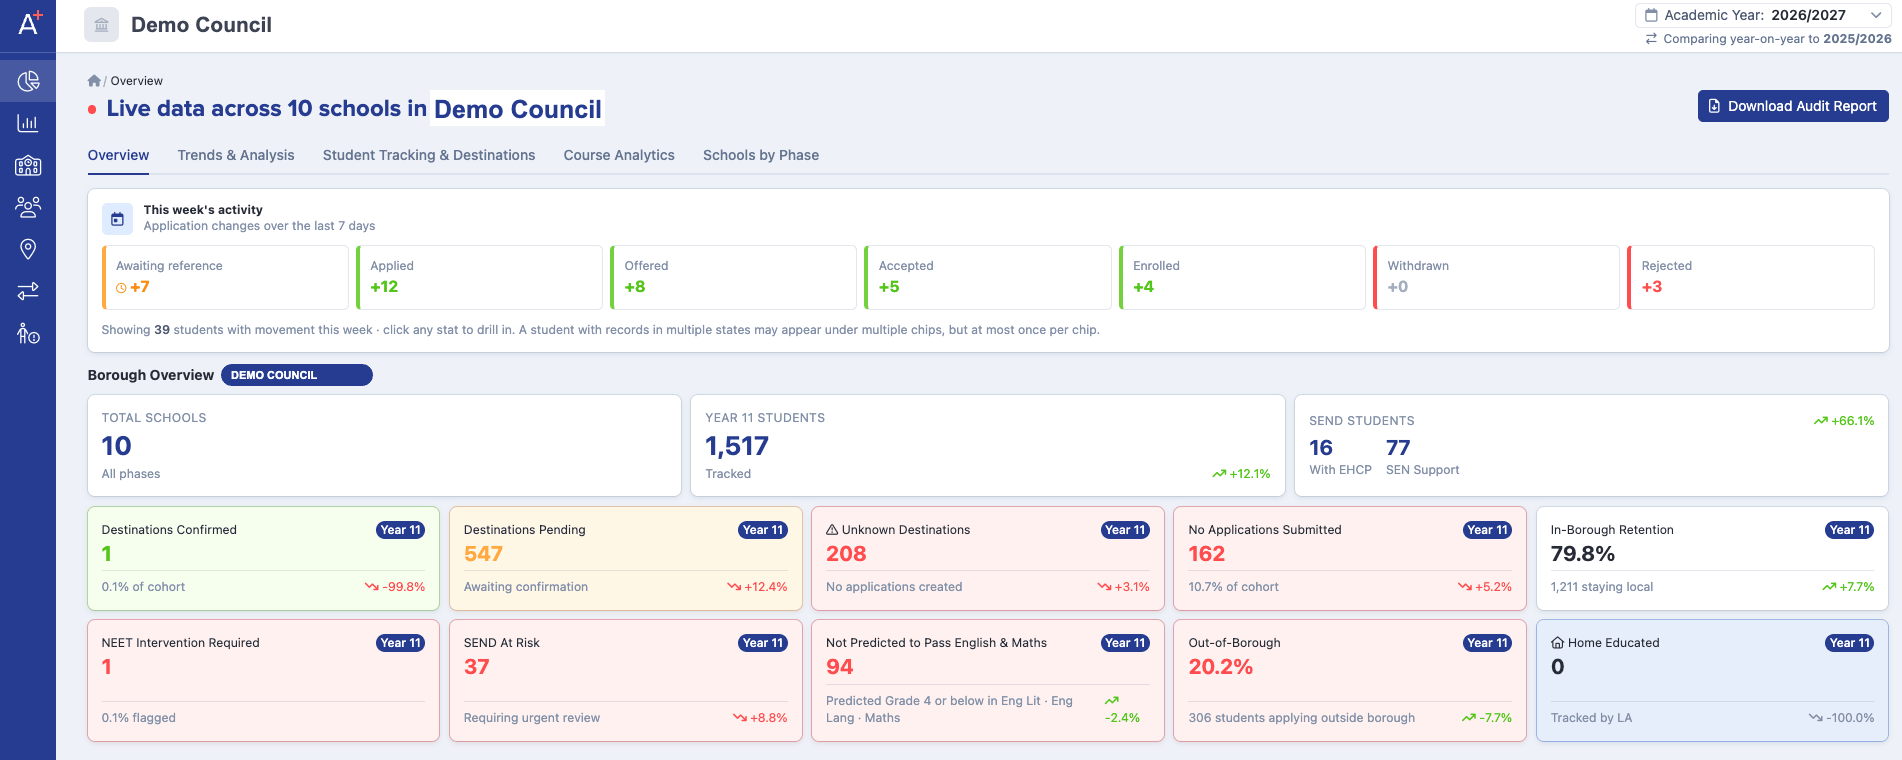Open the NEET Intervention Required card
The width and height of the screenshot is (1902, 760).
pos(263,680)
